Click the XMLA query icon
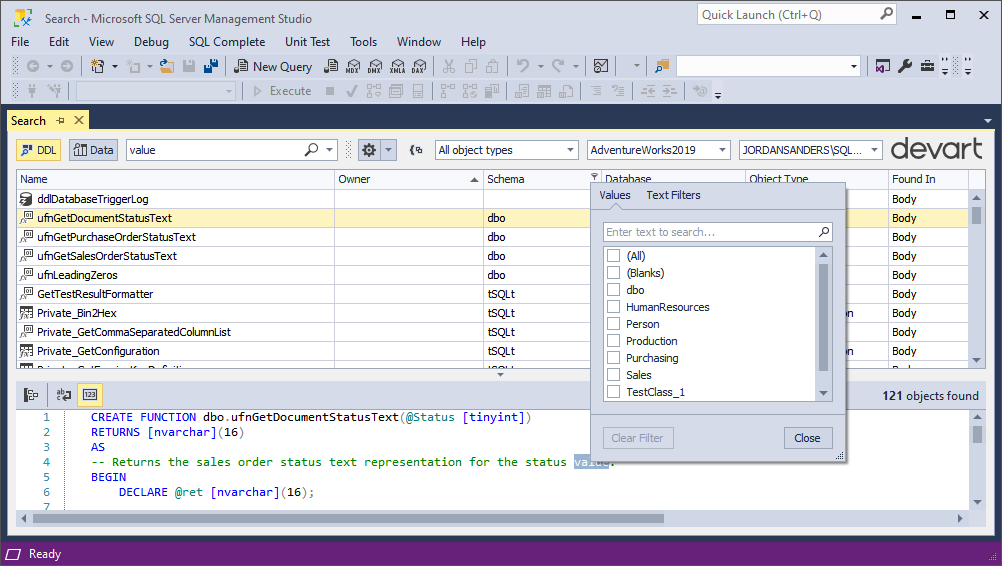 397,66
